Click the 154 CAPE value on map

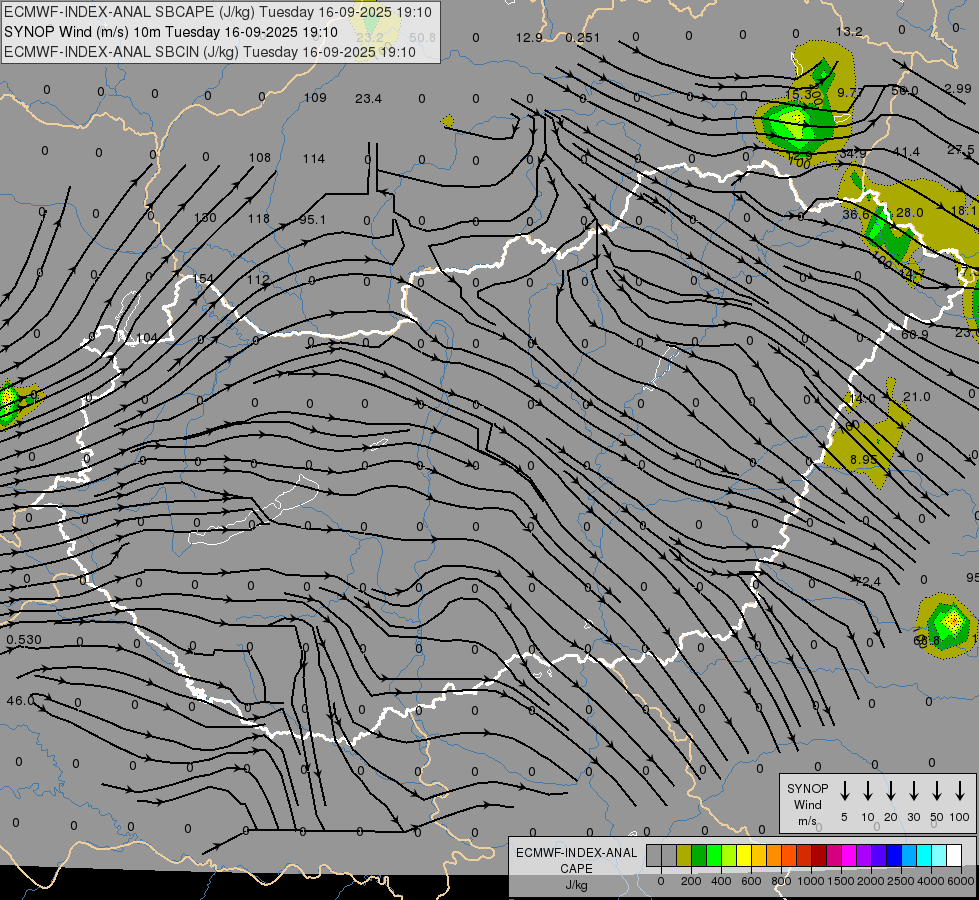tap(202, 279)
